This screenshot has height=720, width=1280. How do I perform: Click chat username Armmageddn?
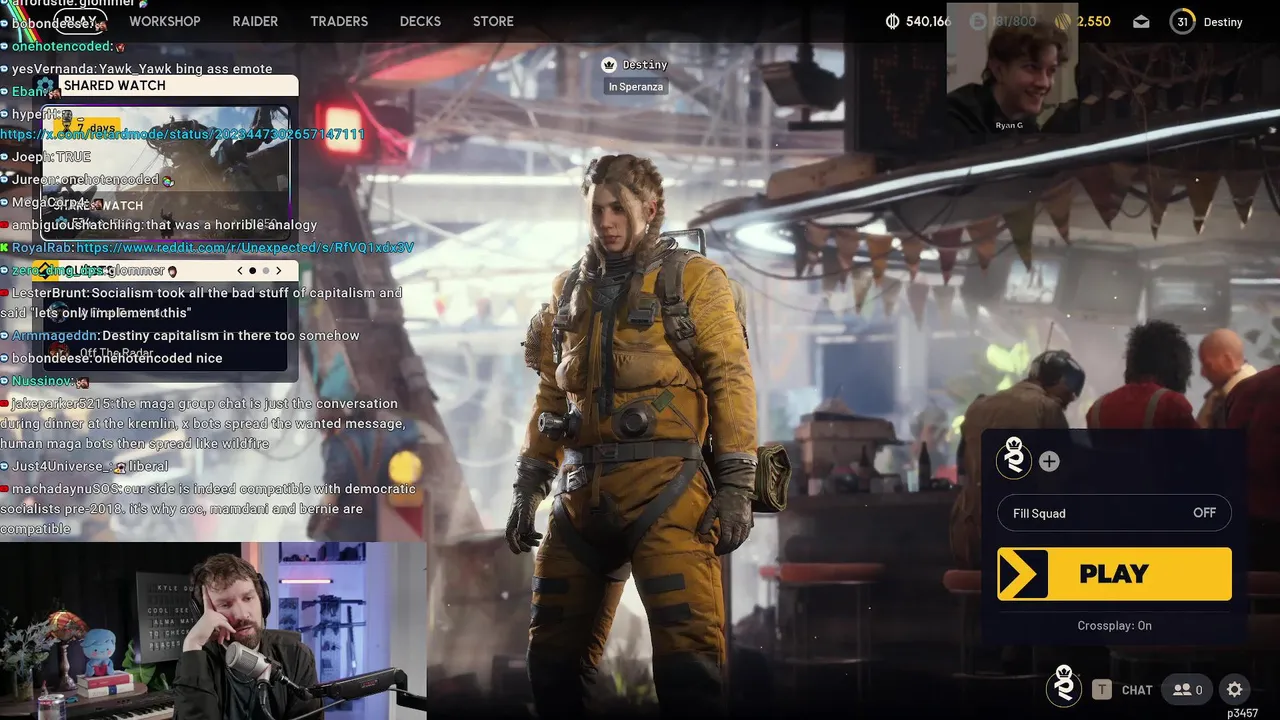pyautogui.click(x=54, y=335)
